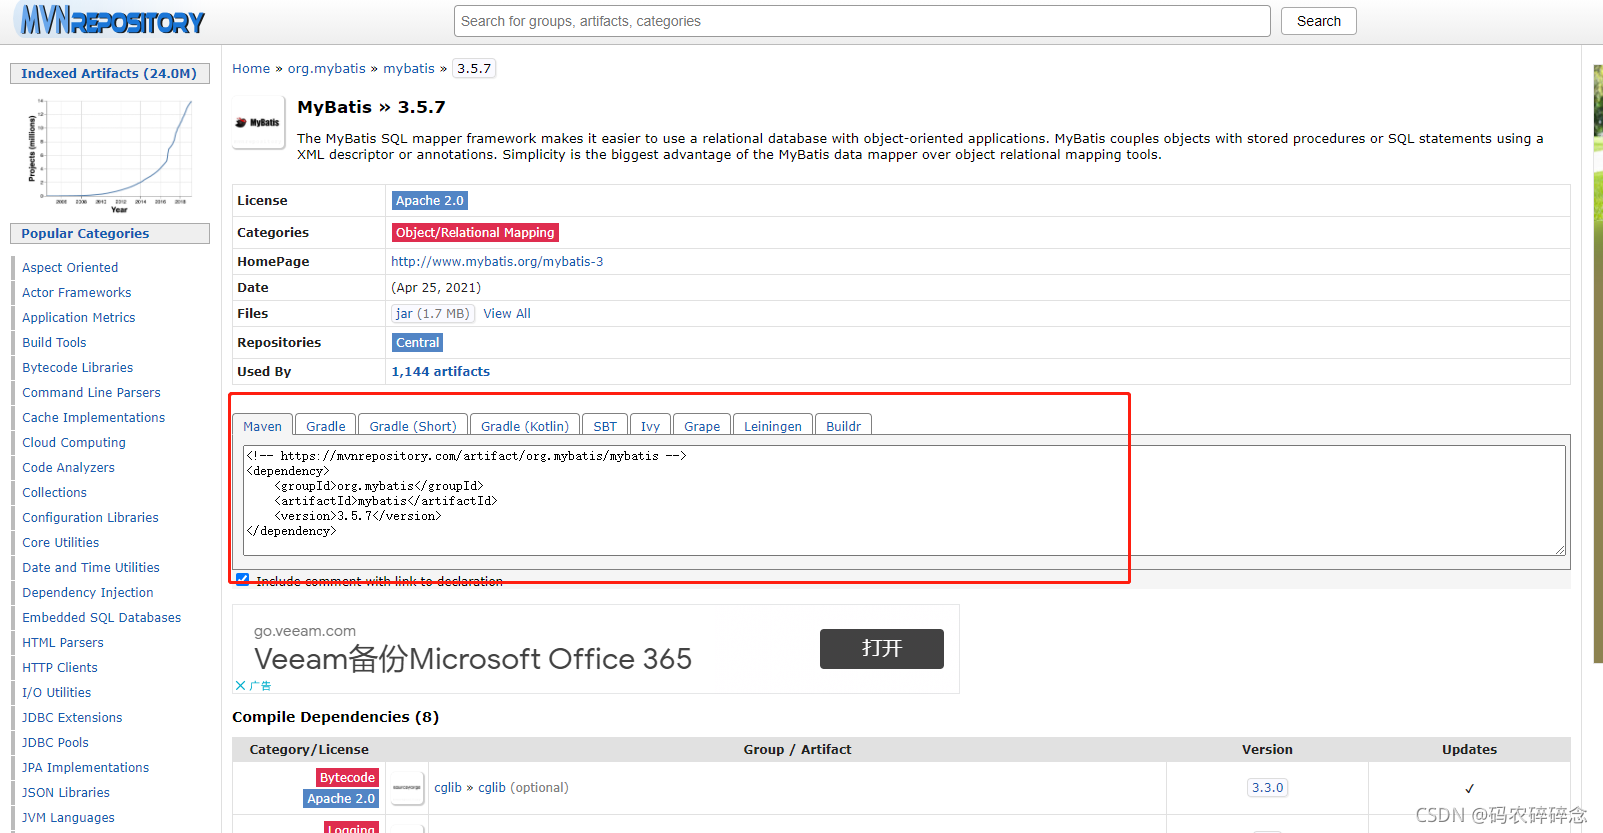
Task: Click inside the Maven dependency textarea
Action: pyautogui.click(x=905, y=500)
